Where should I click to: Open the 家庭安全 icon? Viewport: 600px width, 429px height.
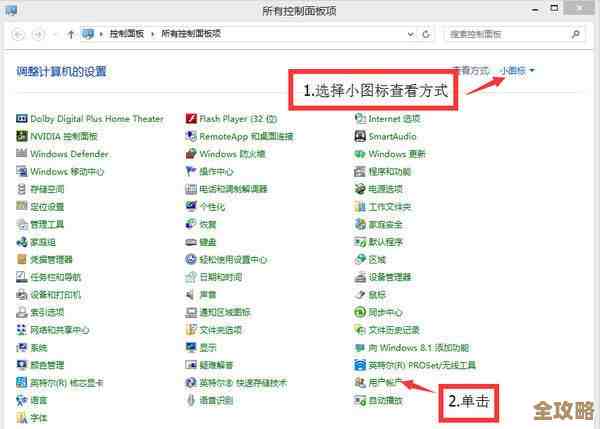pos(360,224)
